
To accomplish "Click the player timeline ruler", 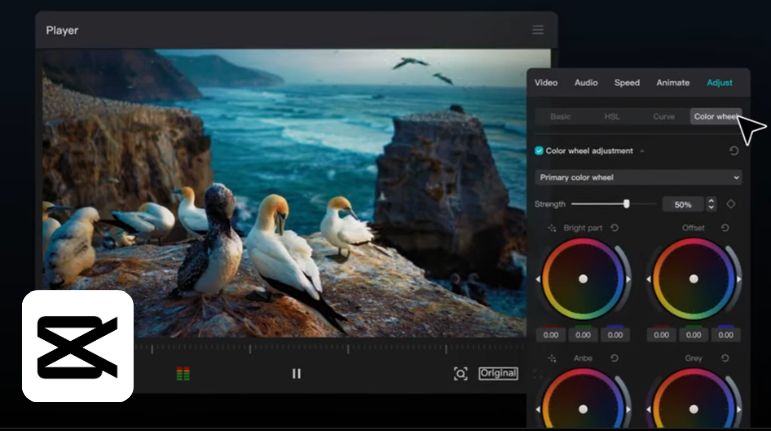I will [x=329, y=349].
